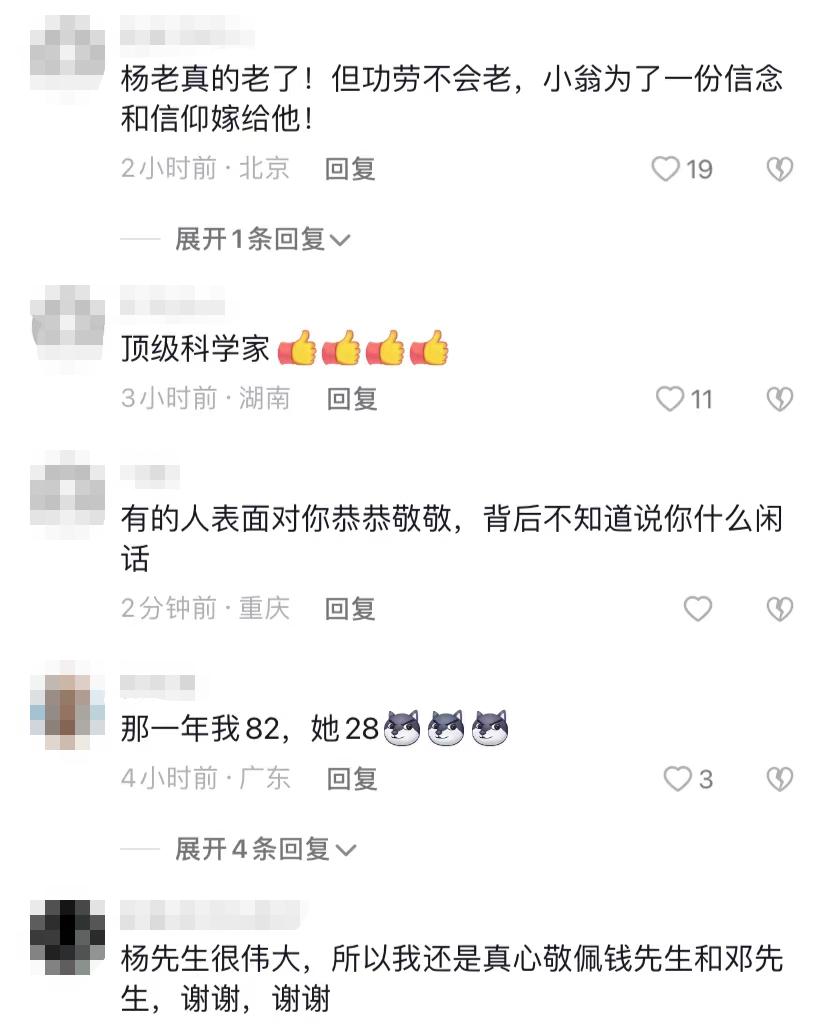Screen dimensions: 828x1028
Task: Dislike the Beijing comment via broken heart
Action: pos(779,169)
